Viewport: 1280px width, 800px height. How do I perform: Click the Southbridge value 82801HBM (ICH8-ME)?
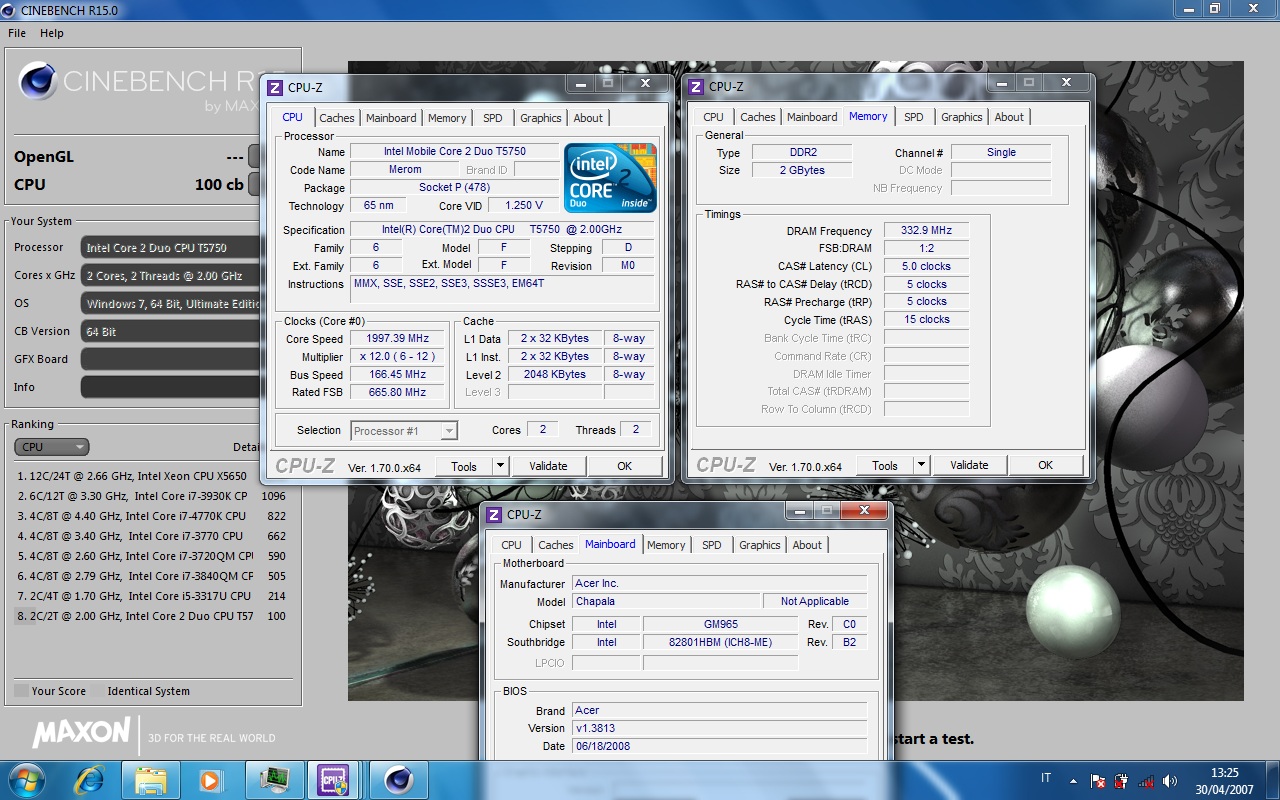720,642
